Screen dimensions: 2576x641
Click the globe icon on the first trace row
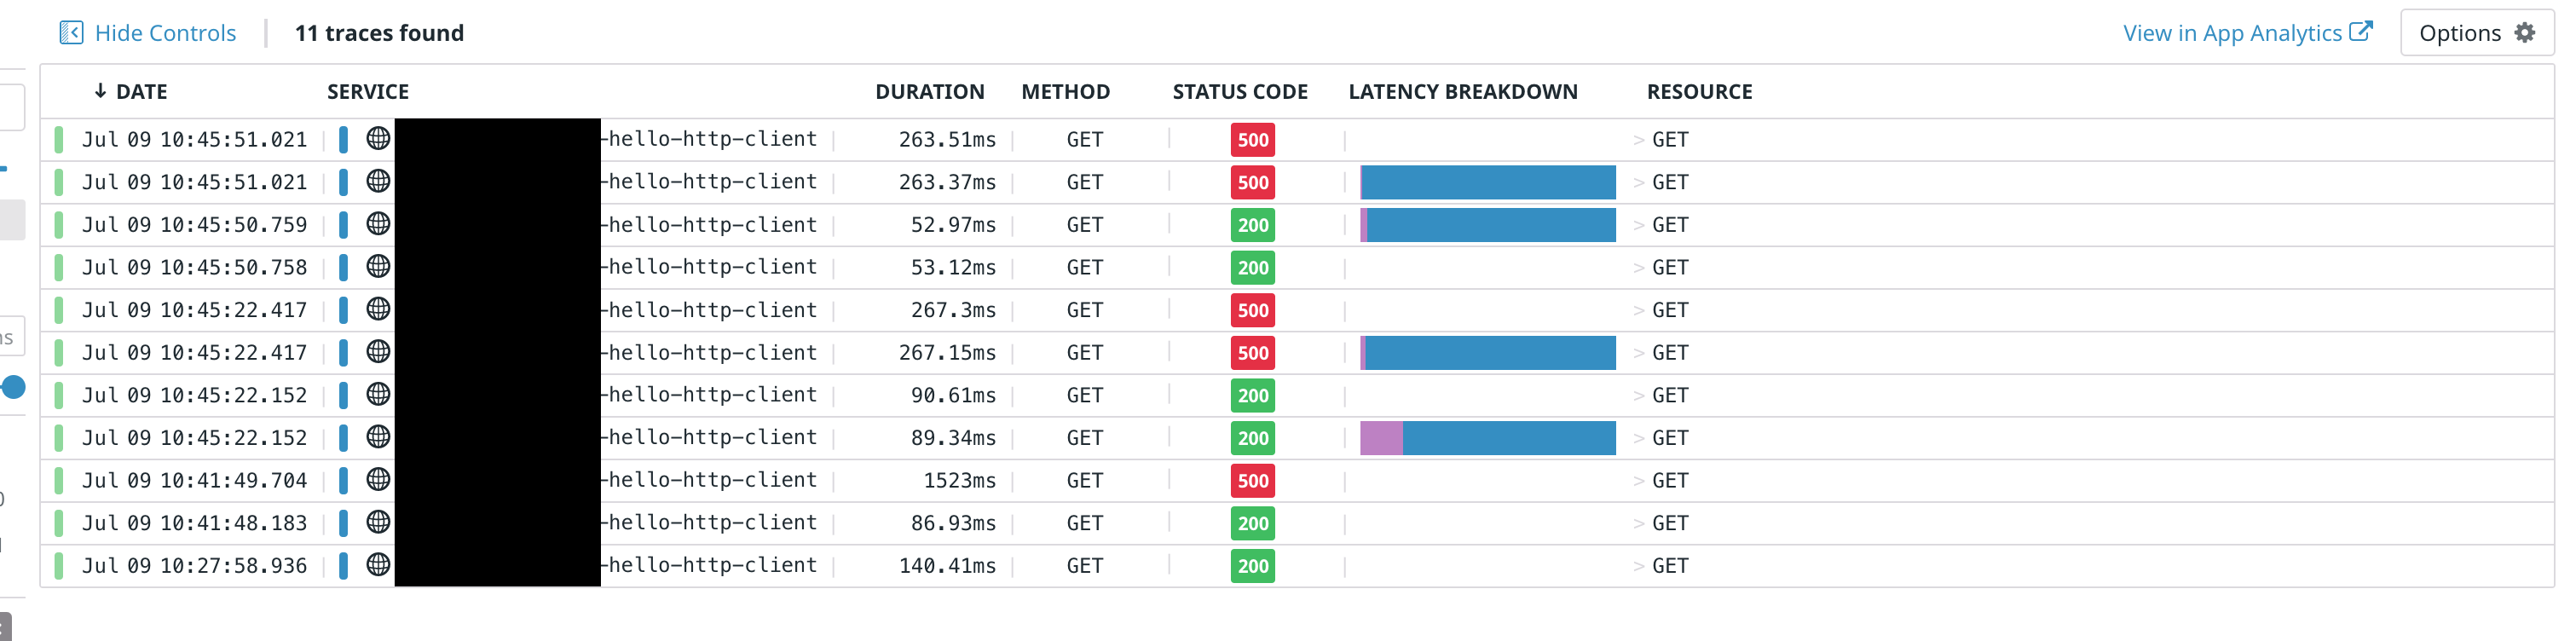pos(377,139)
